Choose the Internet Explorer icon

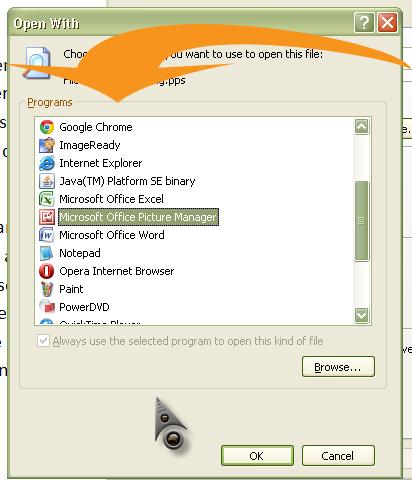(x=47, y=163)
